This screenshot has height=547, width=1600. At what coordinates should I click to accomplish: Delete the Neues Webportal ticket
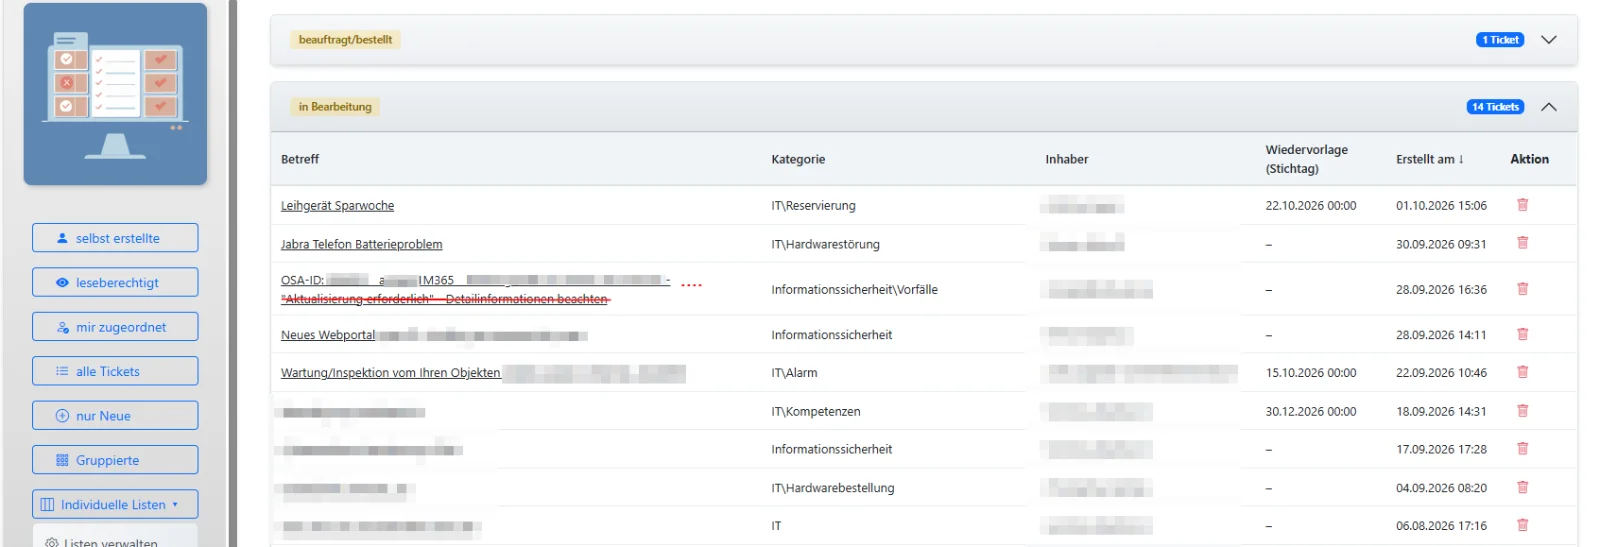point(1522,334)
